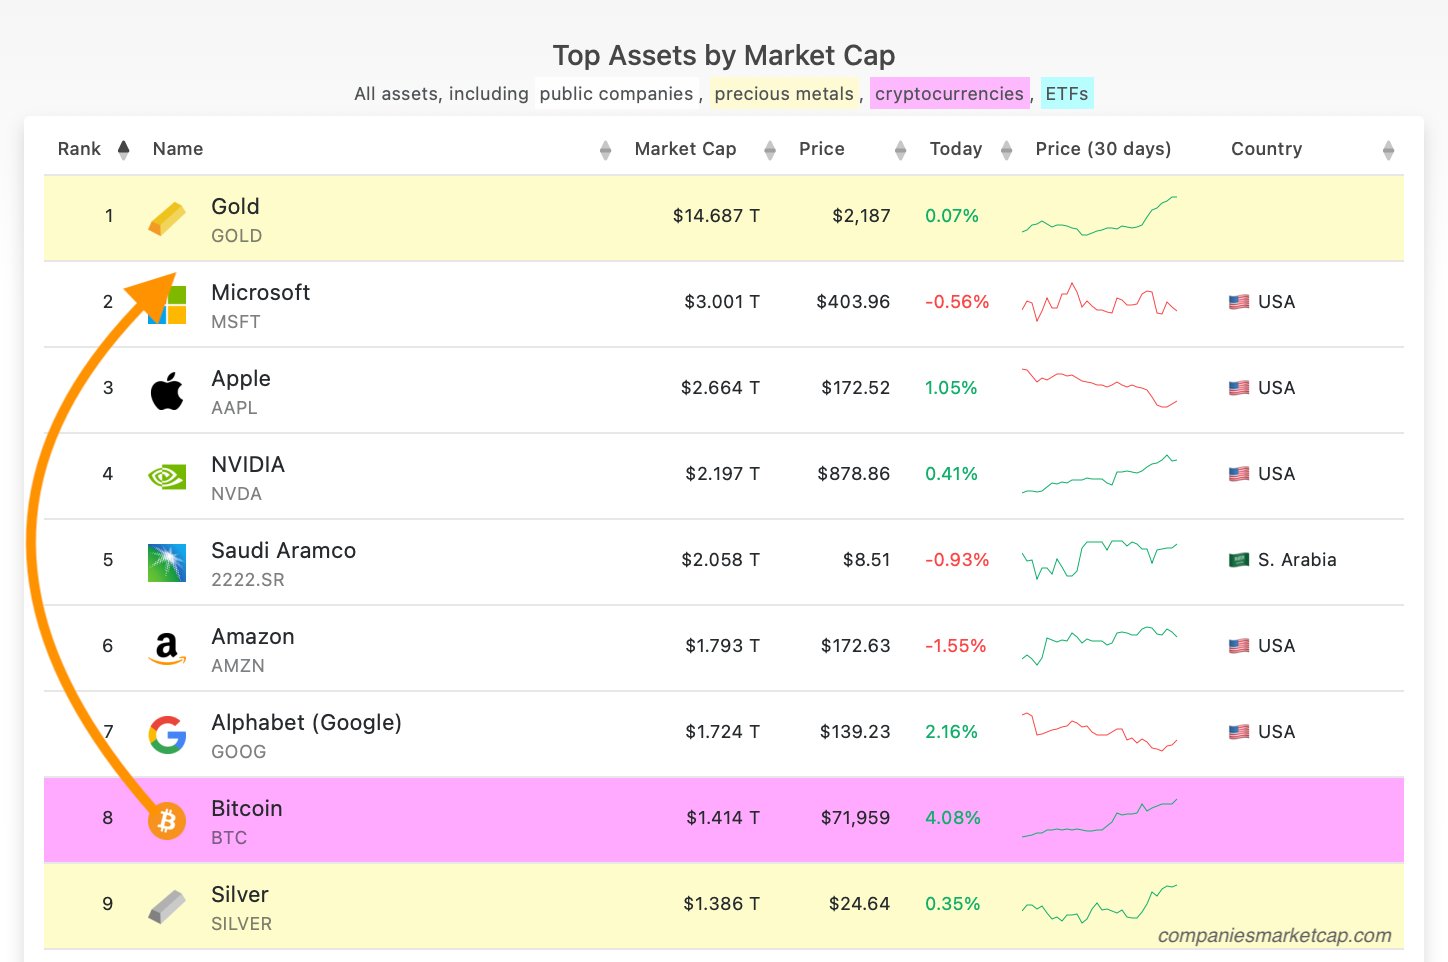The height and width of the screenshot is (962, 1448).
Task: Sort table by Rank column arrows
Action: (123, 150)
